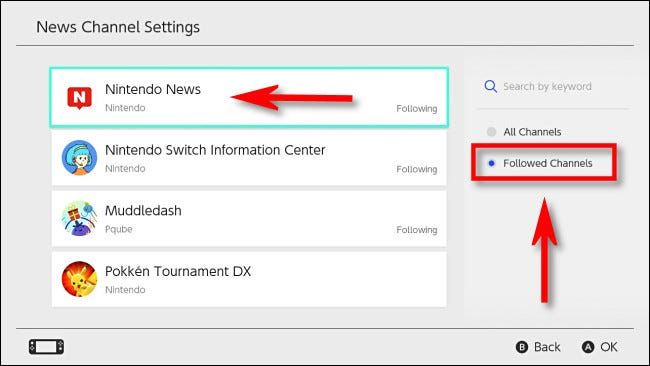Open the Muddledash channel title
The image size is (650, 366).
(143, 211)
